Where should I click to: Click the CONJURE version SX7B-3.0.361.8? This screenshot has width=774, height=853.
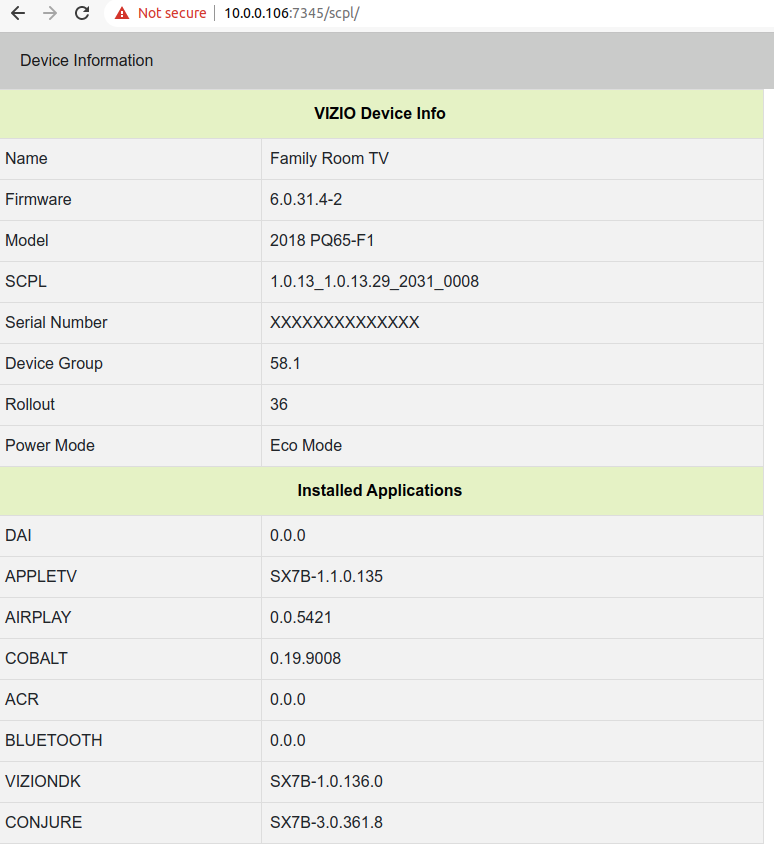pyautogui.click(x=326, y=822)
